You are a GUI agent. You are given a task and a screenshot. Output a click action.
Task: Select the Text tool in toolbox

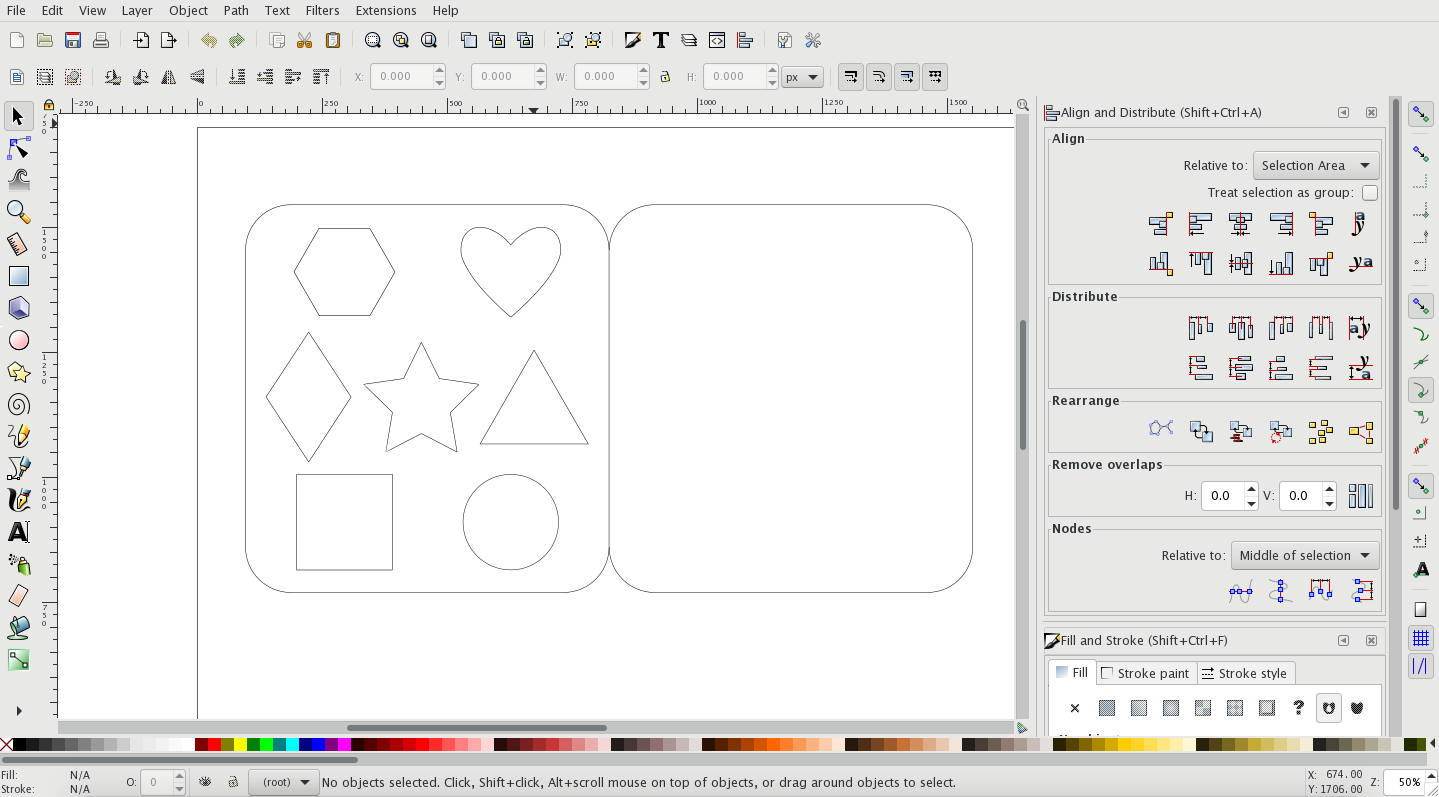pyautogui.click(x=18, y=532)
